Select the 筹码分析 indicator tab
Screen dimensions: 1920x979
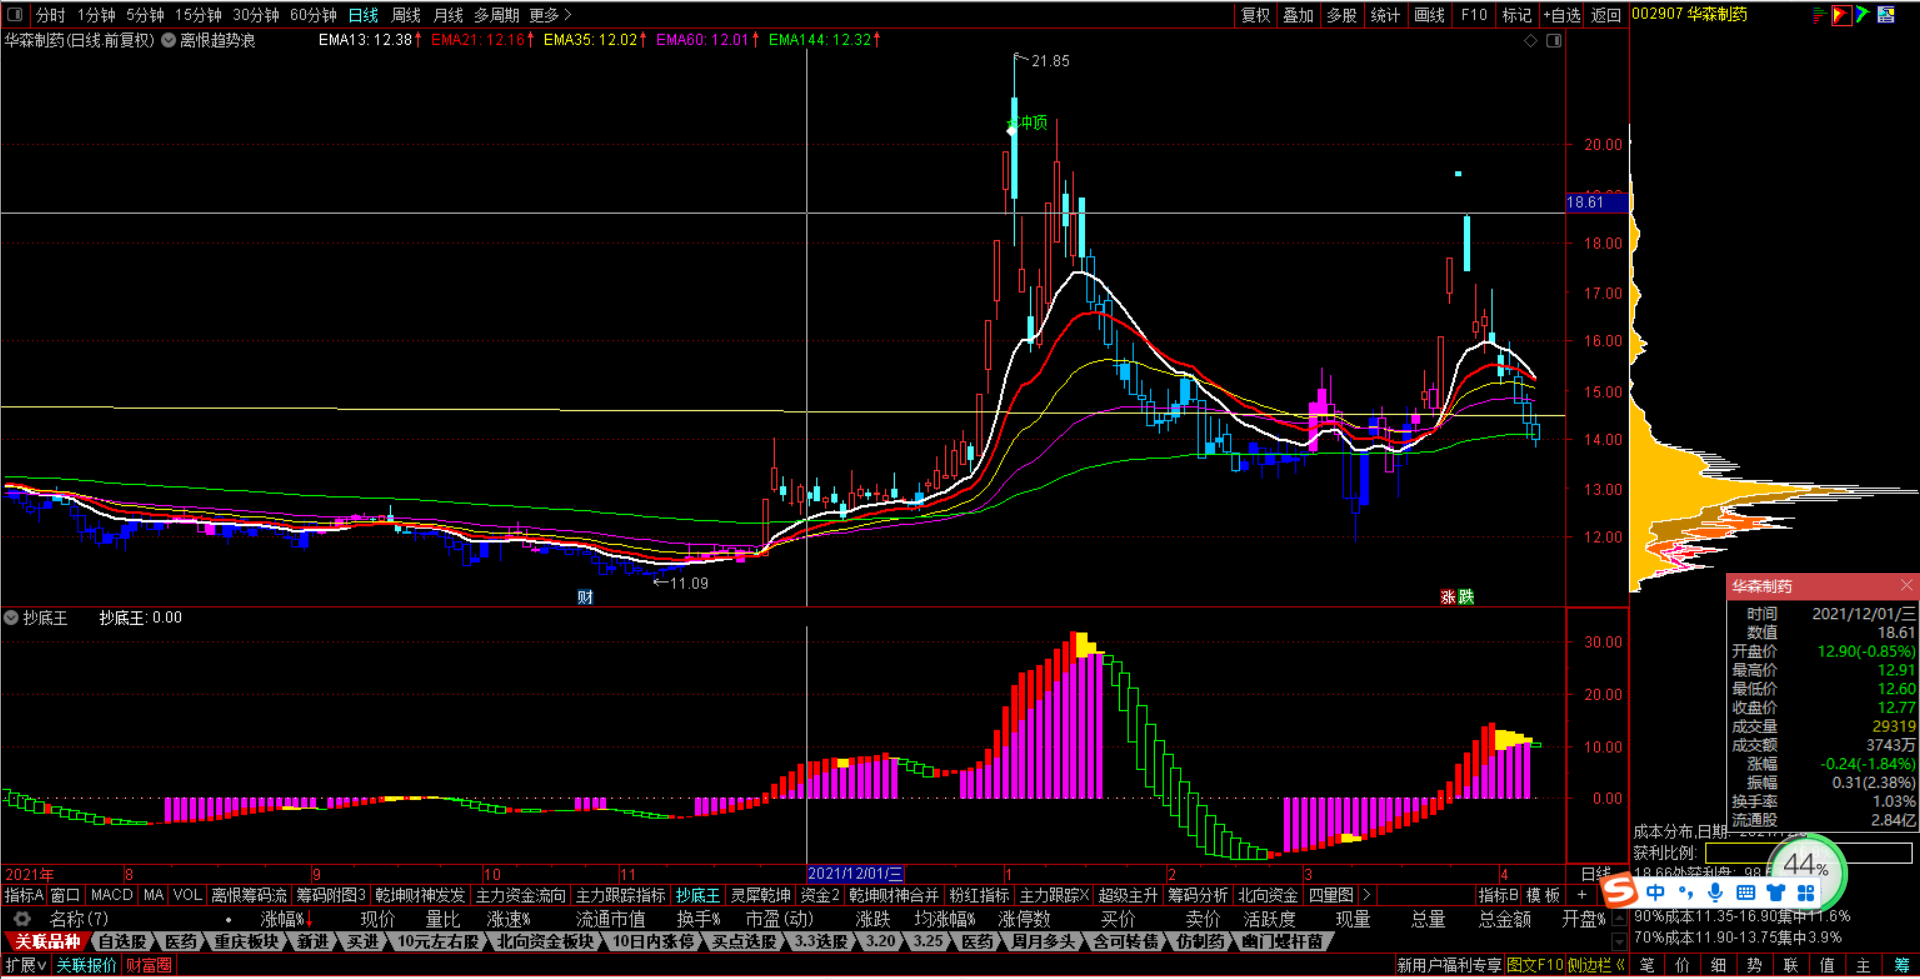(1196, 895)
